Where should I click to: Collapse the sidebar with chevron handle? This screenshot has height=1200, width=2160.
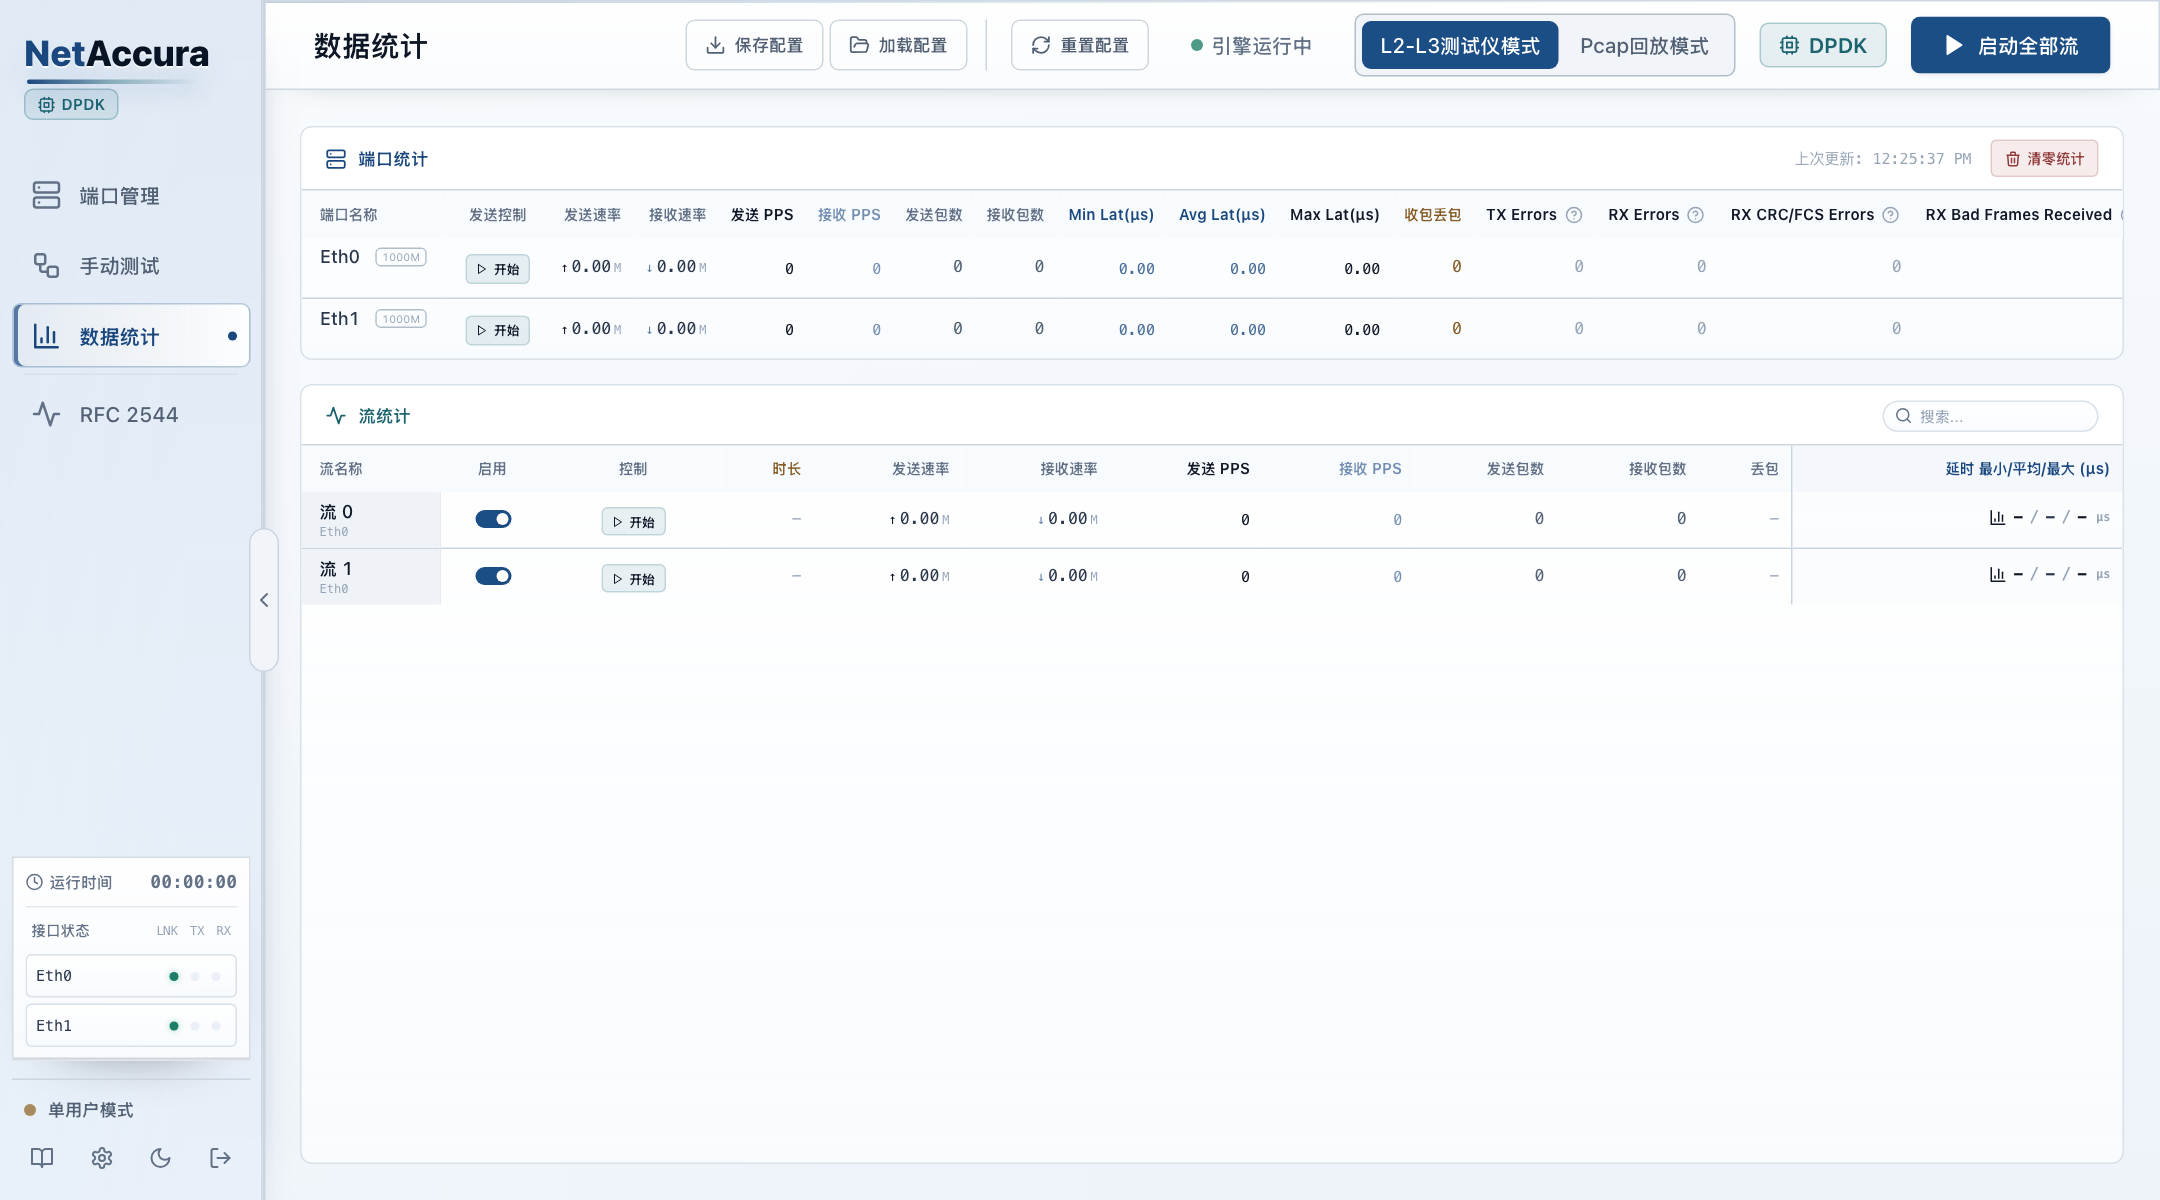(264, 600)
